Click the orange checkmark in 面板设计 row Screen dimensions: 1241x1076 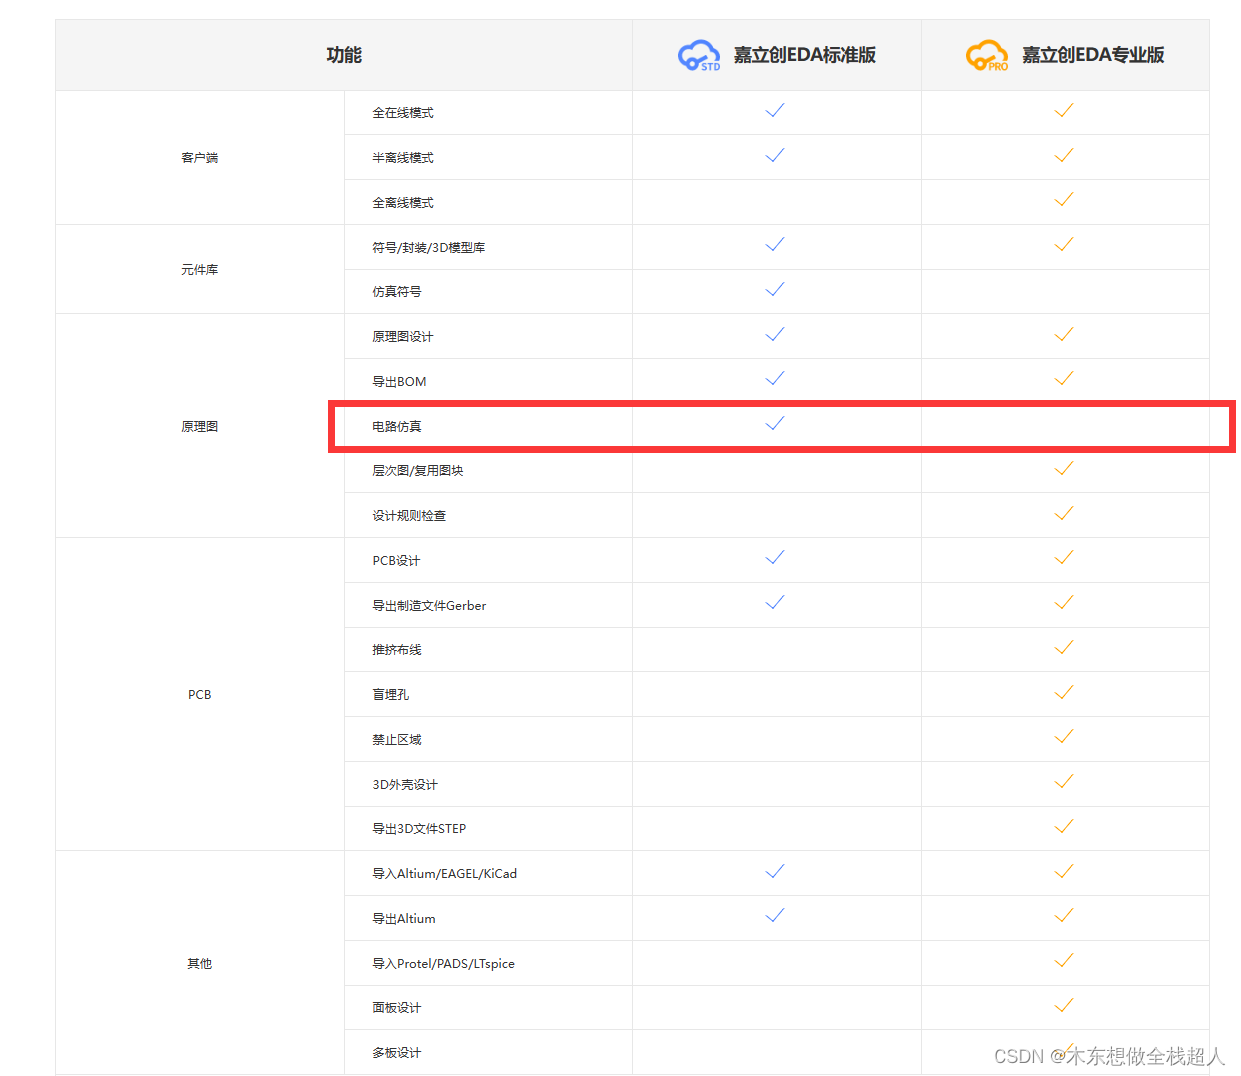[x=1064, y=1005]
